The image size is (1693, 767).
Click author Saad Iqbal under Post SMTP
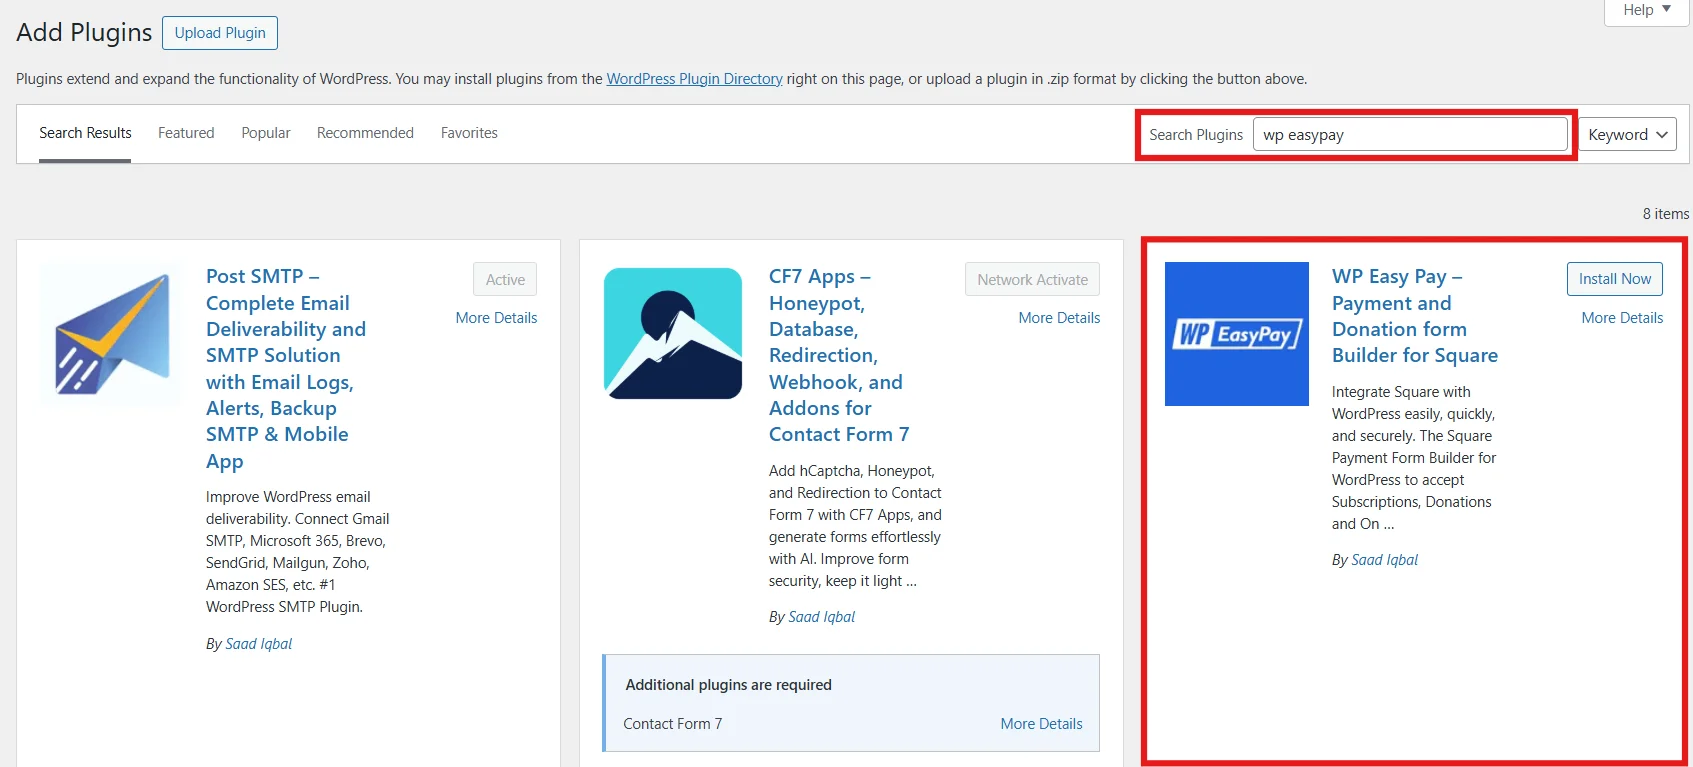tap(259, 644)
